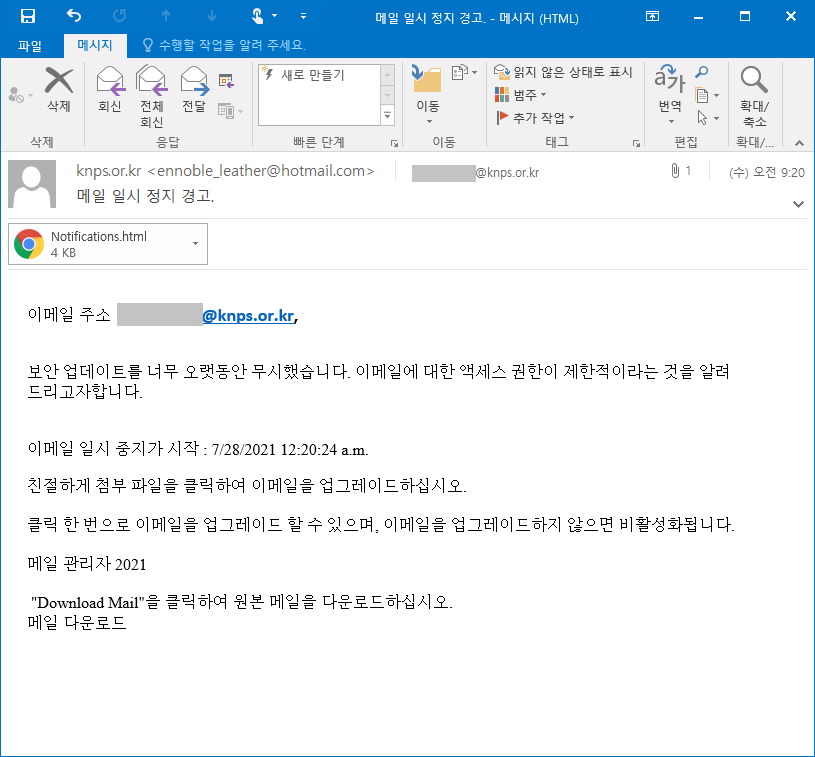Click the received time 오전 9:20
Screen dimensions: 815x757
[x=779, y=173]
